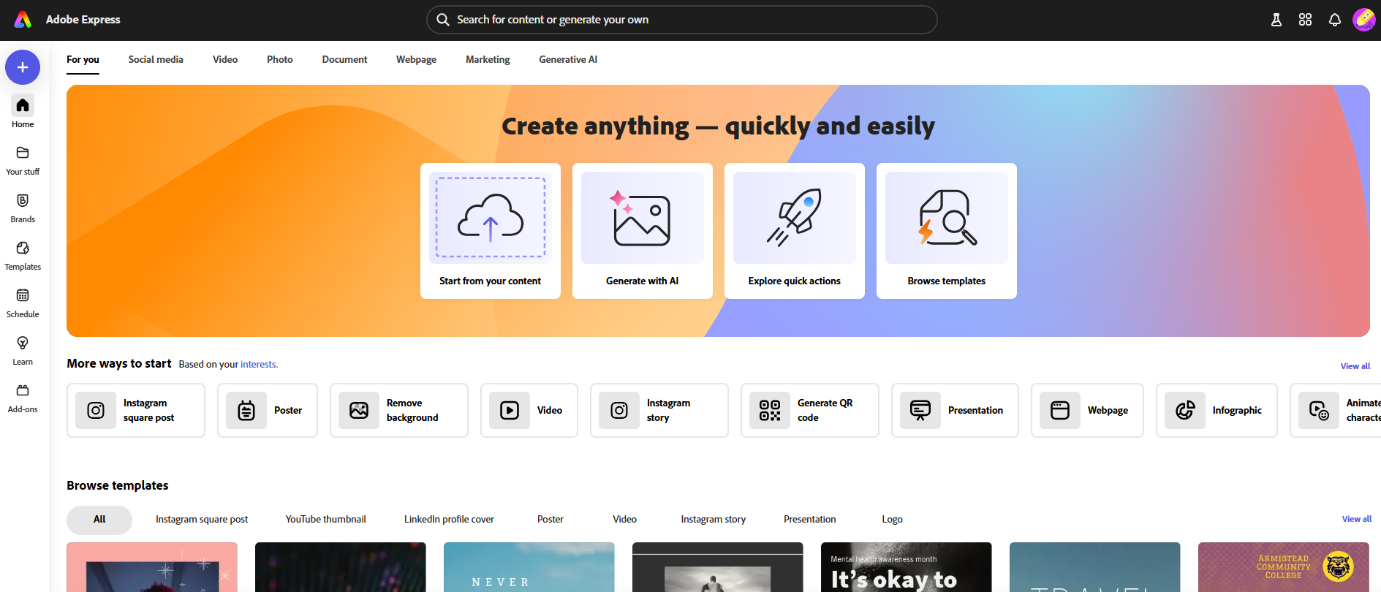Viewport: 1381px width, 592px height.
Task: Open the Learn section in sidebar
Action: coord(22,350)
